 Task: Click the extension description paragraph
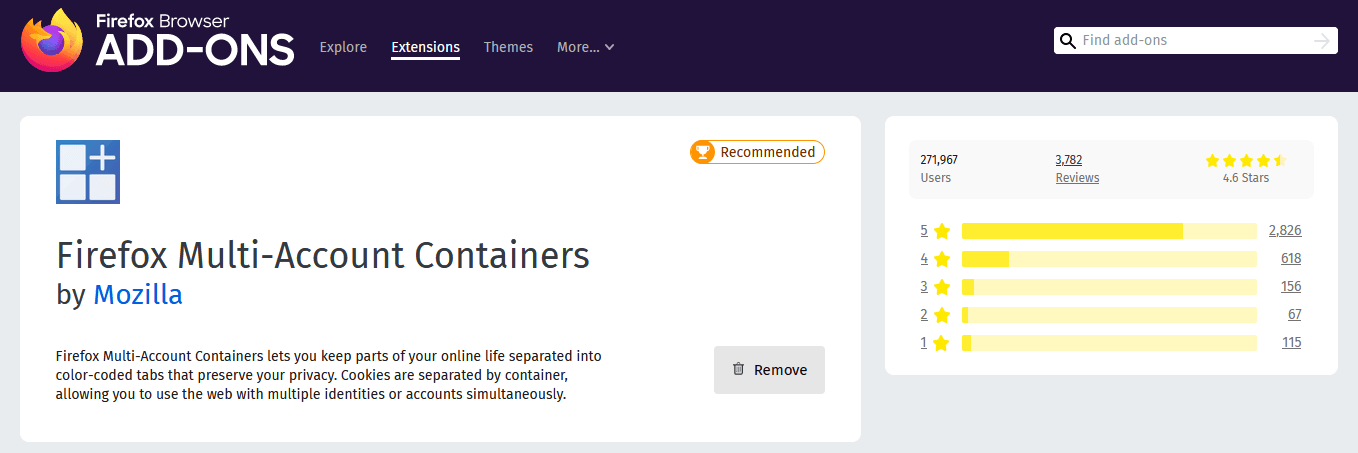click(x=329, y=375)
